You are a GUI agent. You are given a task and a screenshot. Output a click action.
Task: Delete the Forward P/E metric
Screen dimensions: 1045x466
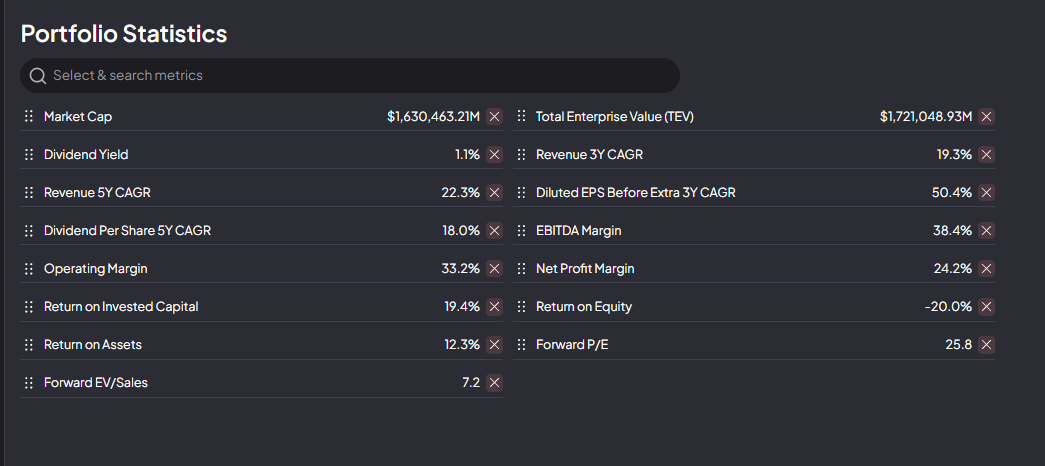986,345
